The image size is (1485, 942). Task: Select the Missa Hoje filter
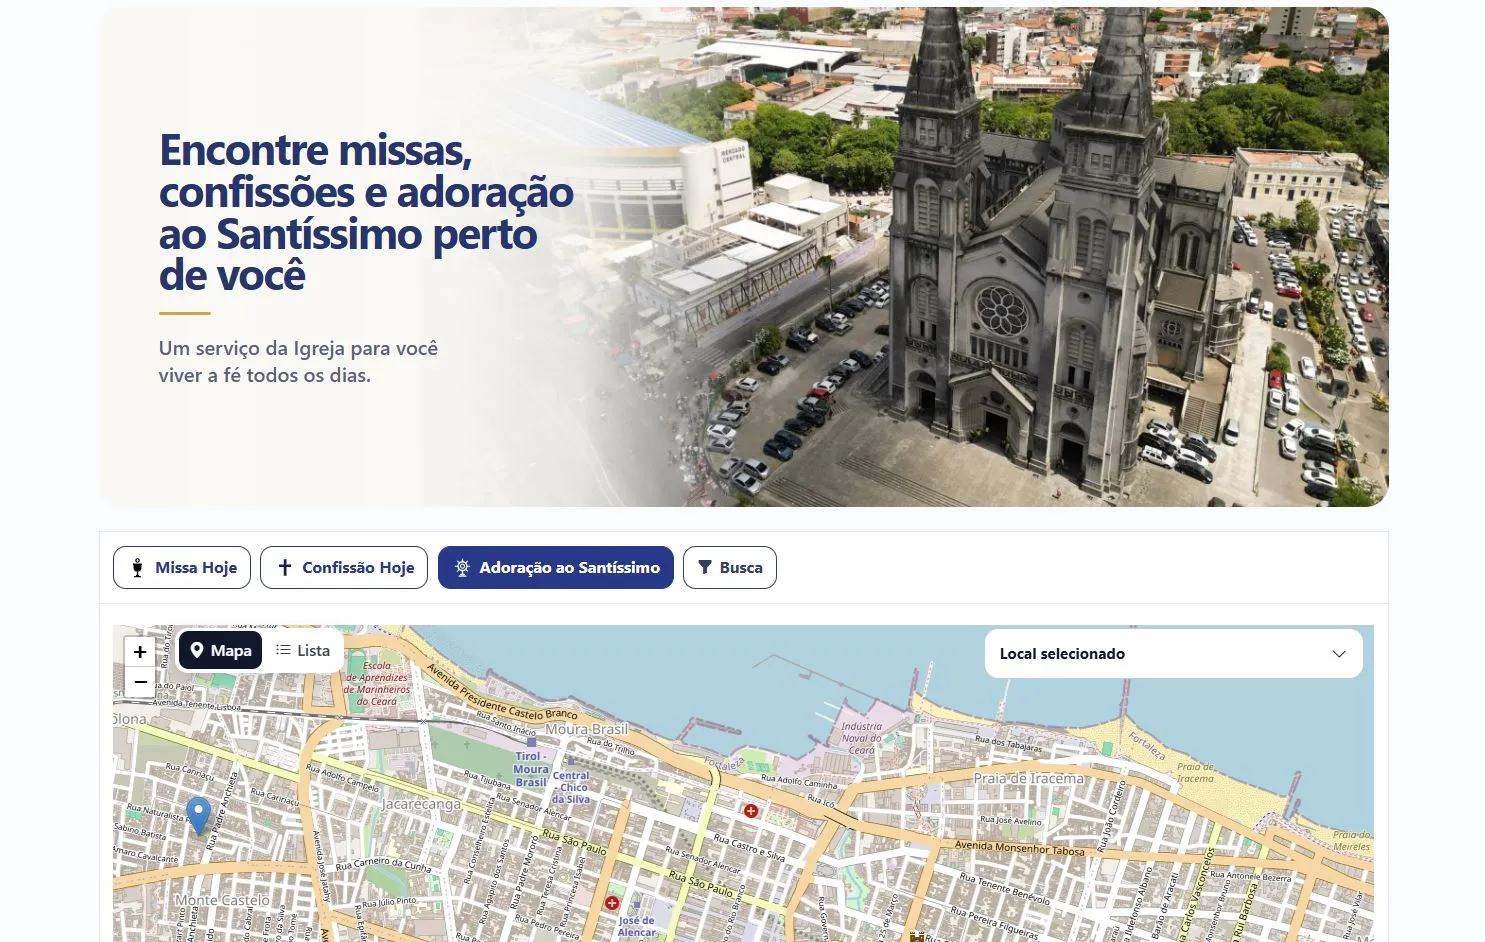point(182,567)
